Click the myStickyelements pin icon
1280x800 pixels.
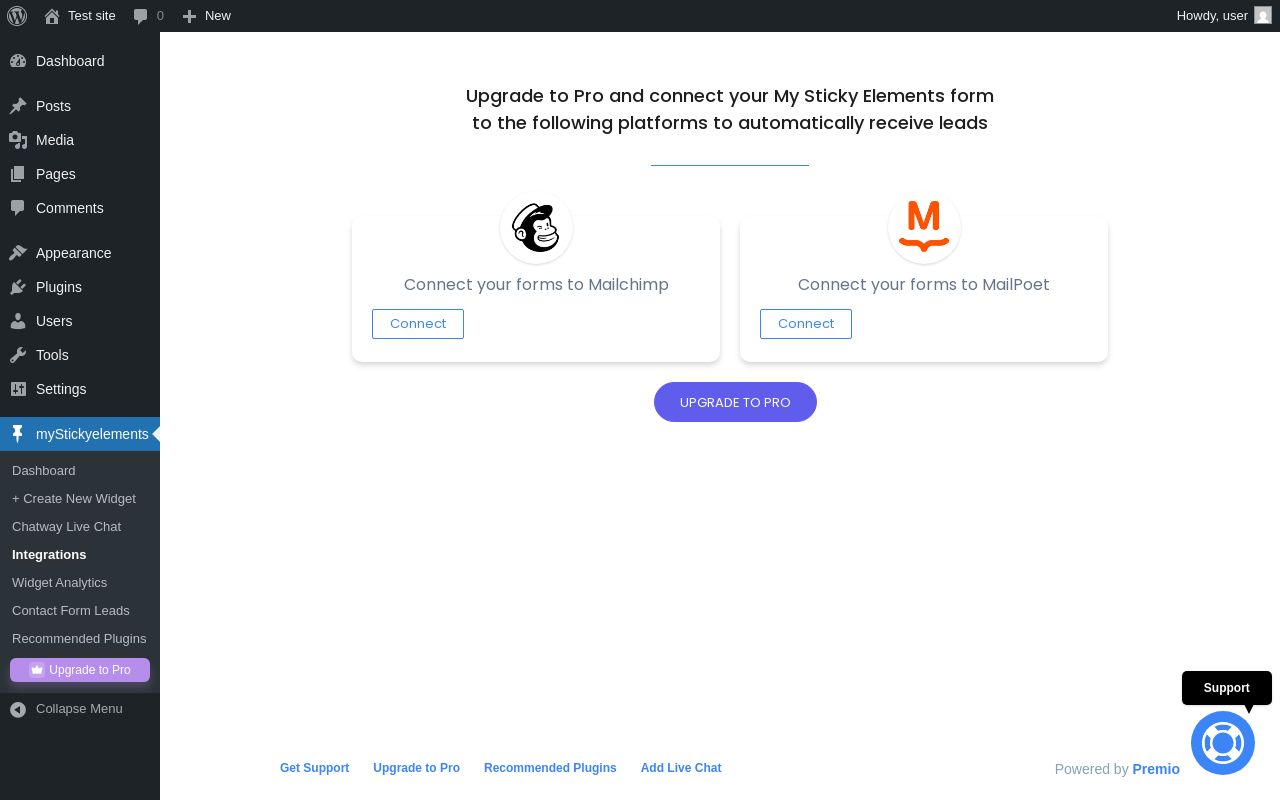pyautogui.click(x=18, y=434)
